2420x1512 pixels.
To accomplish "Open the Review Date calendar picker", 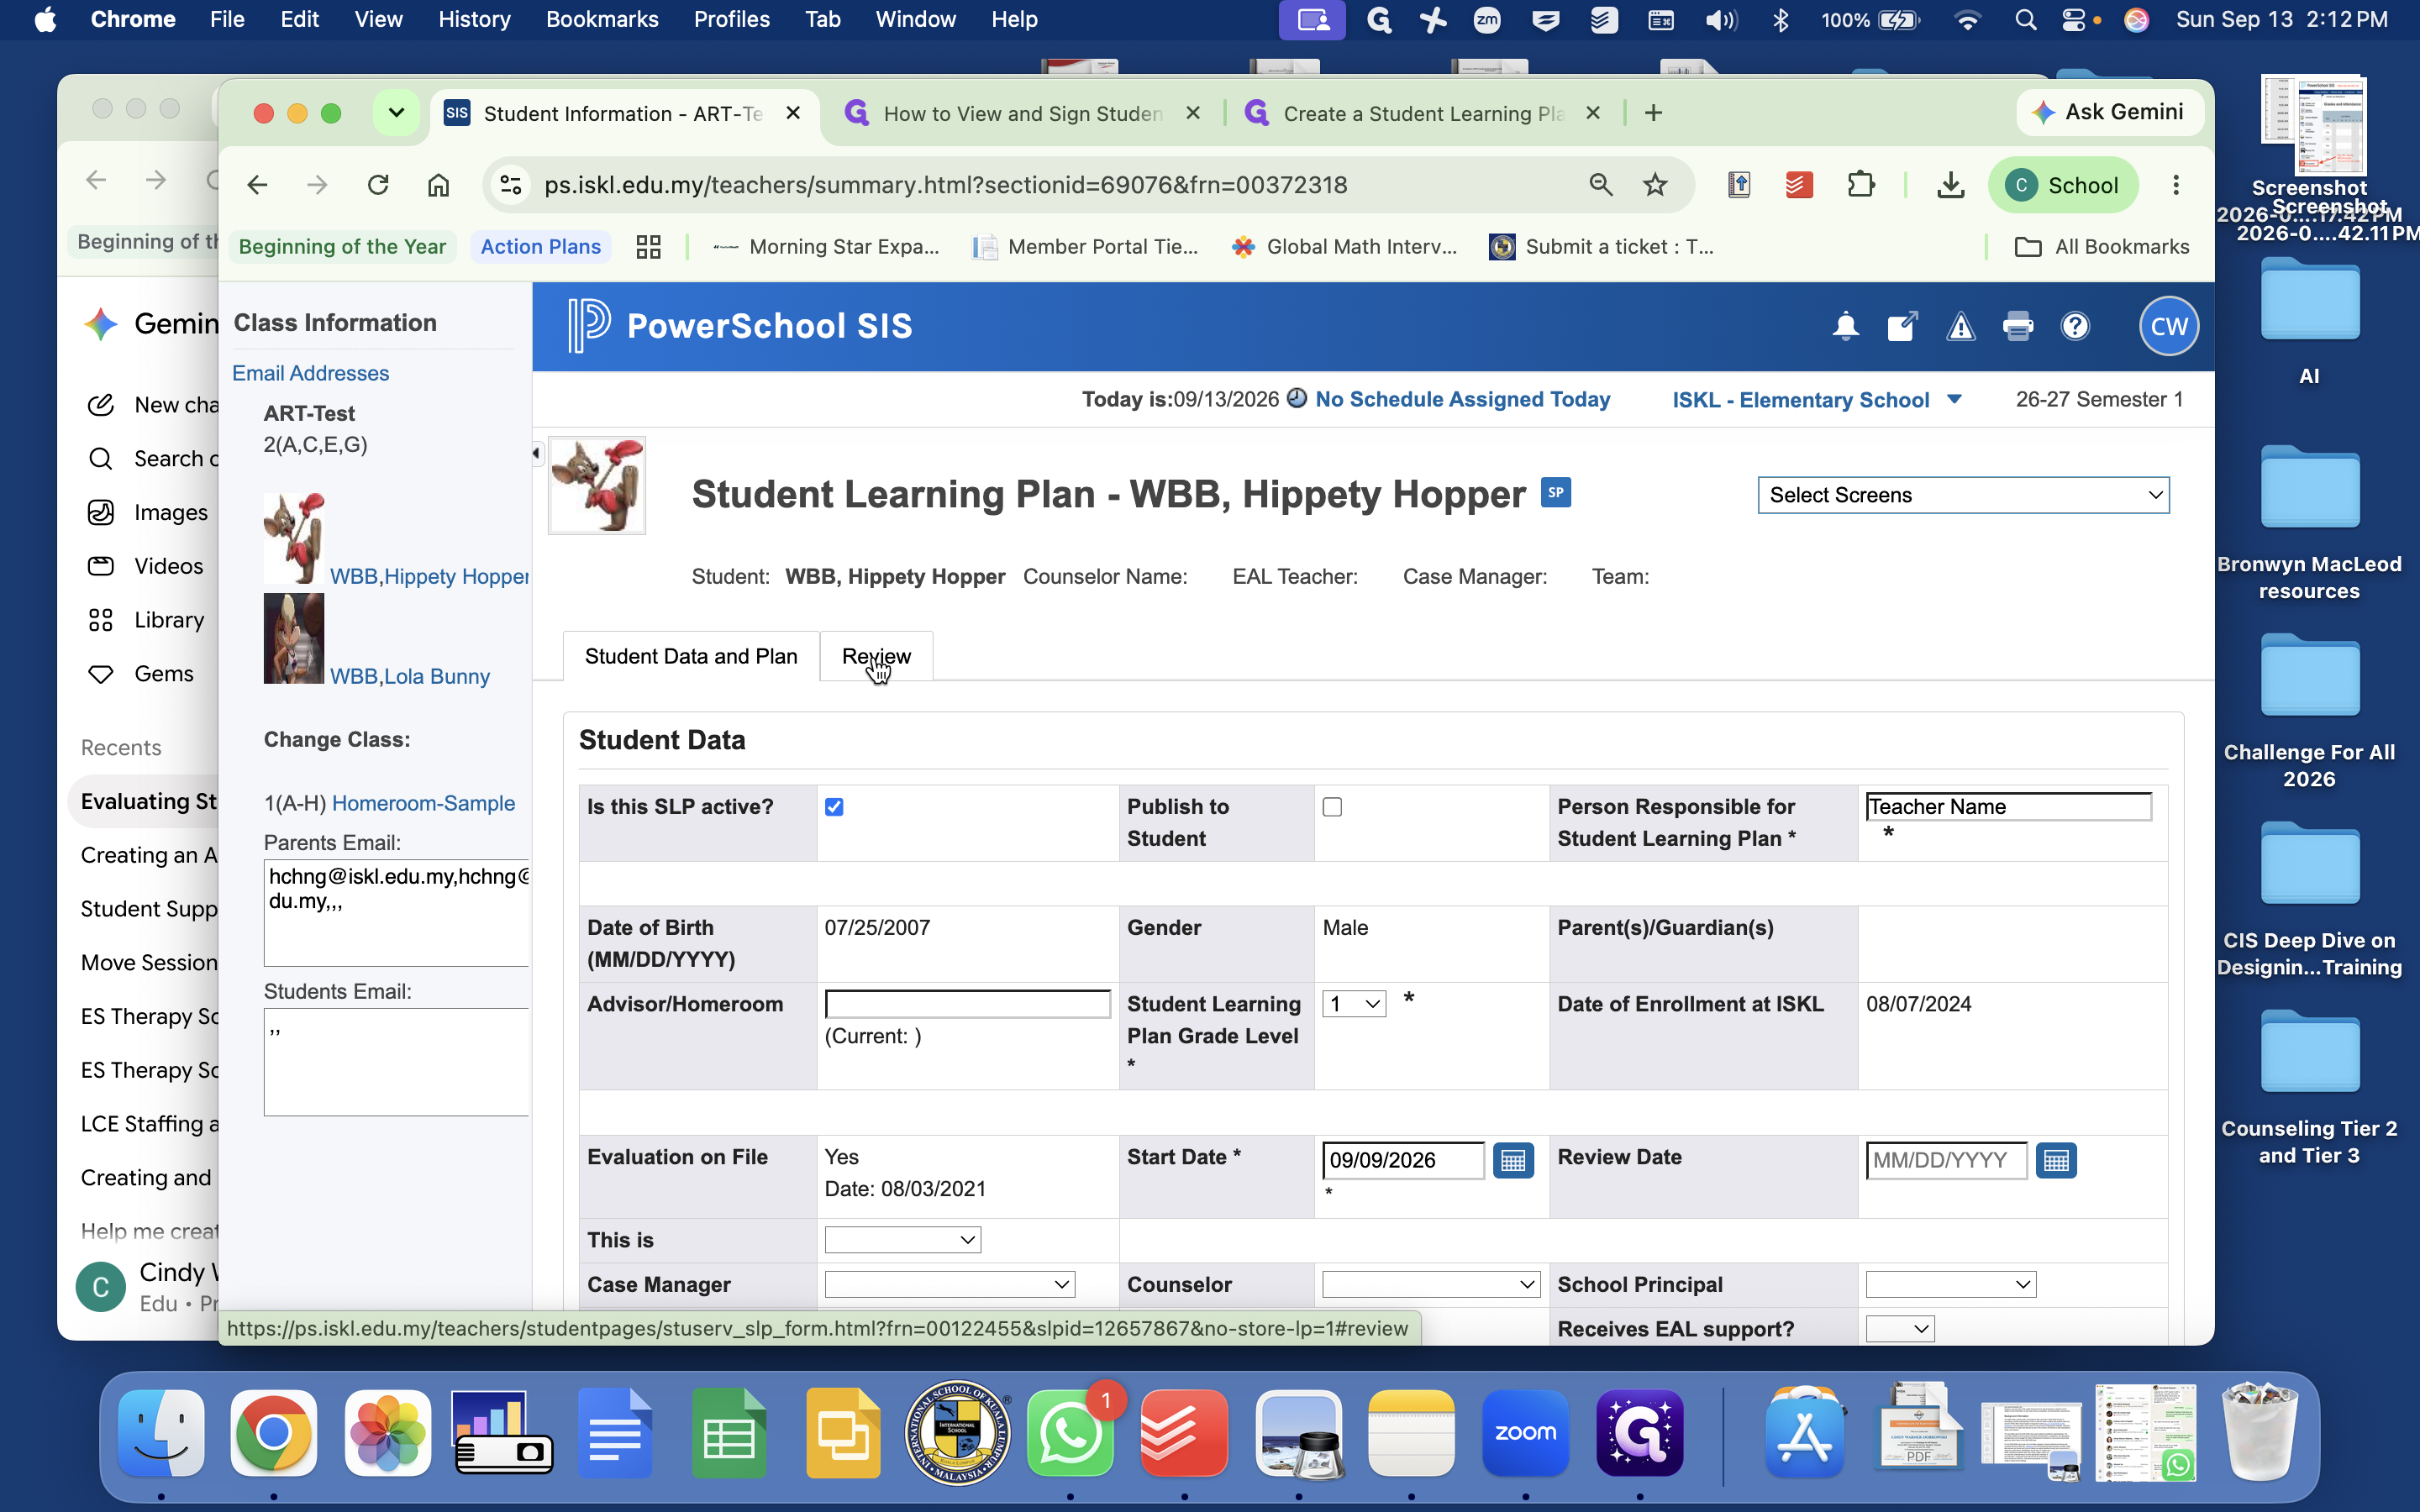I will (x=2056, y=1160).
